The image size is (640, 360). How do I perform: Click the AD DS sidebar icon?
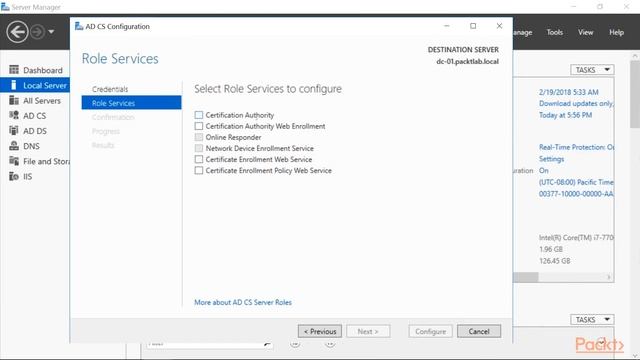tap(14, 131)
